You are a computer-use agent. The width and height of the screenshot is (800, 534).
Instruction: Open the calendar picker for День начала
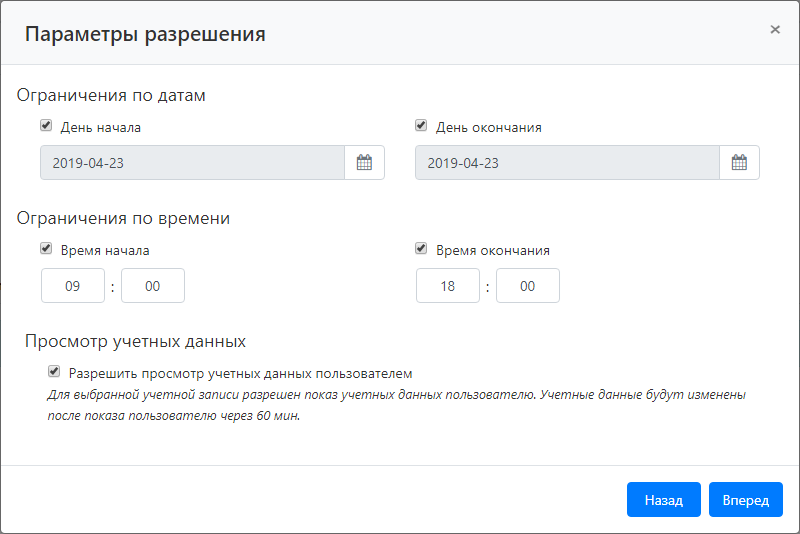364,163
